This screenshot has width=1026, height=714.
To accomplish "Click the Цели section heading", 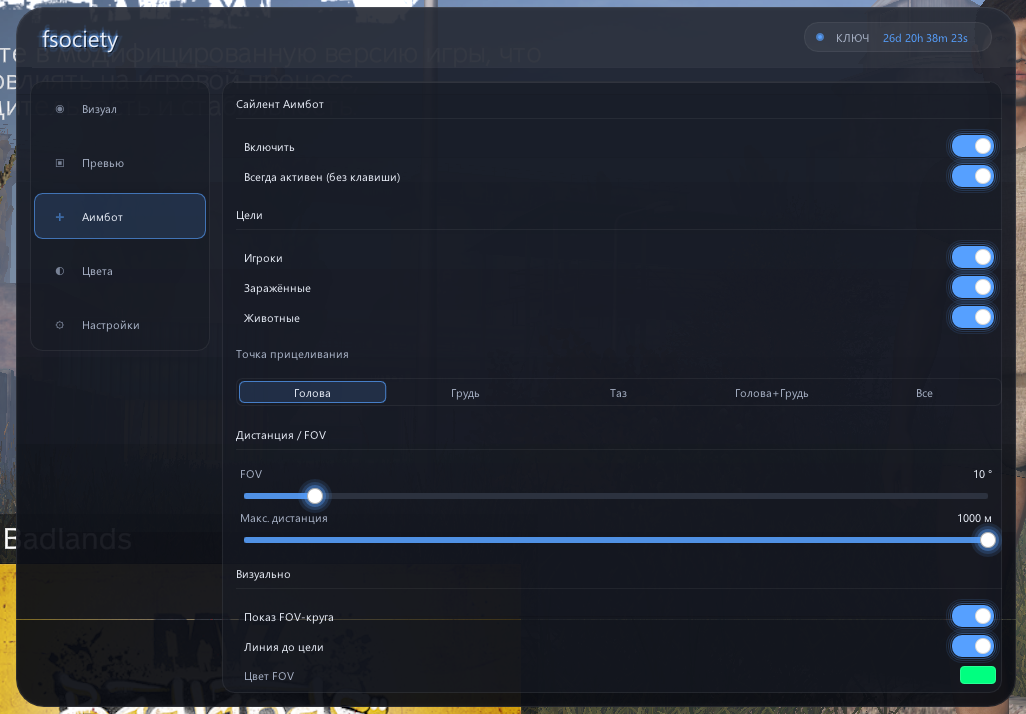I will point(249,215).
